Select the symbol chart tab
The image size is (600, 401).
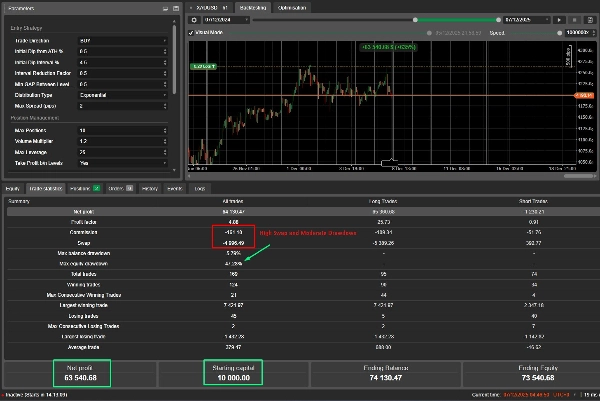tap(210, 8)
